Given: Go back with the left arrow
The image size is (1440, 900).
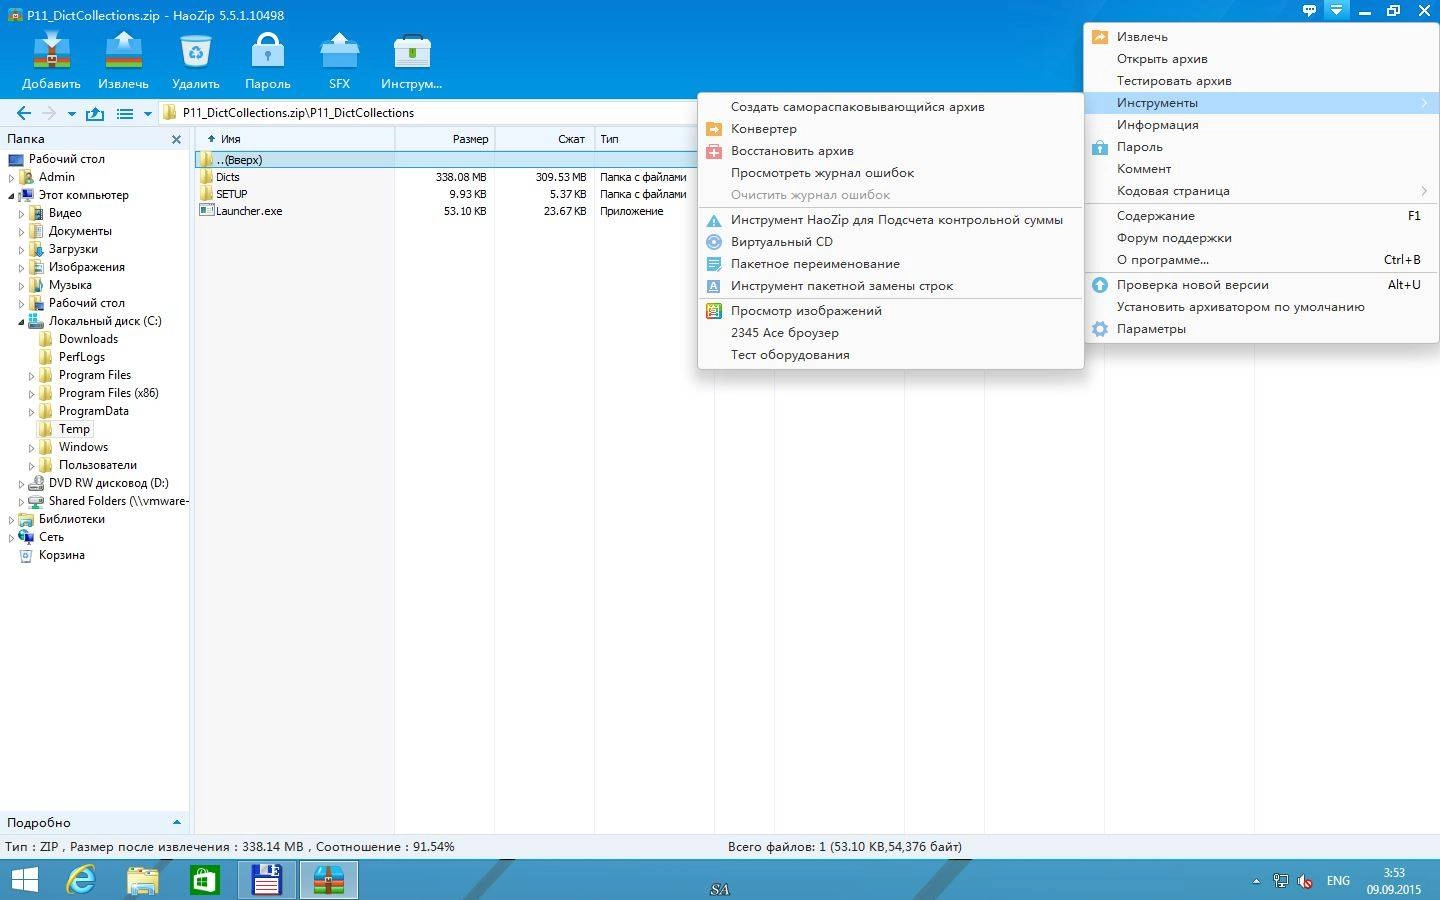Looking at the screenshot, I should (24, 113).
